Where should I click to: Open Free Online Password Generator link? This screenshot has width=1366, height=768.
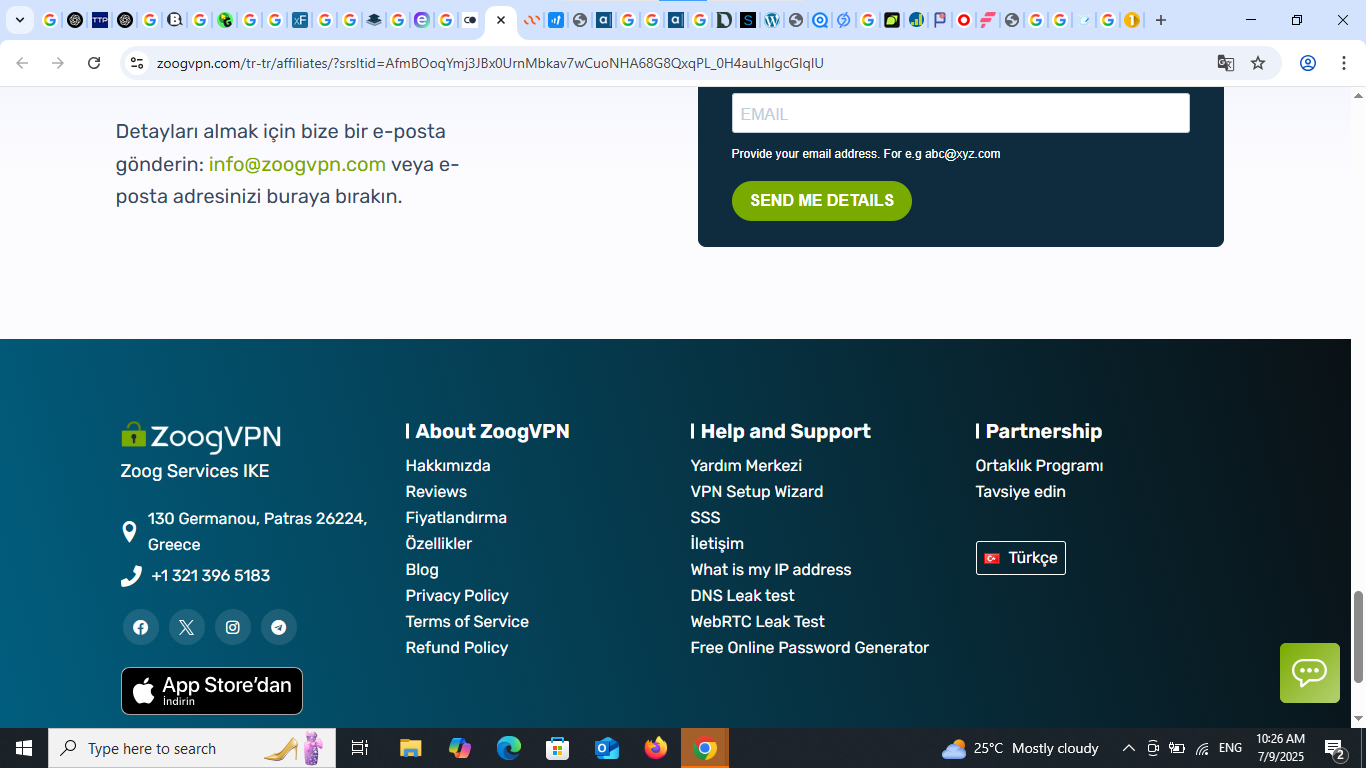click(810, 648)
